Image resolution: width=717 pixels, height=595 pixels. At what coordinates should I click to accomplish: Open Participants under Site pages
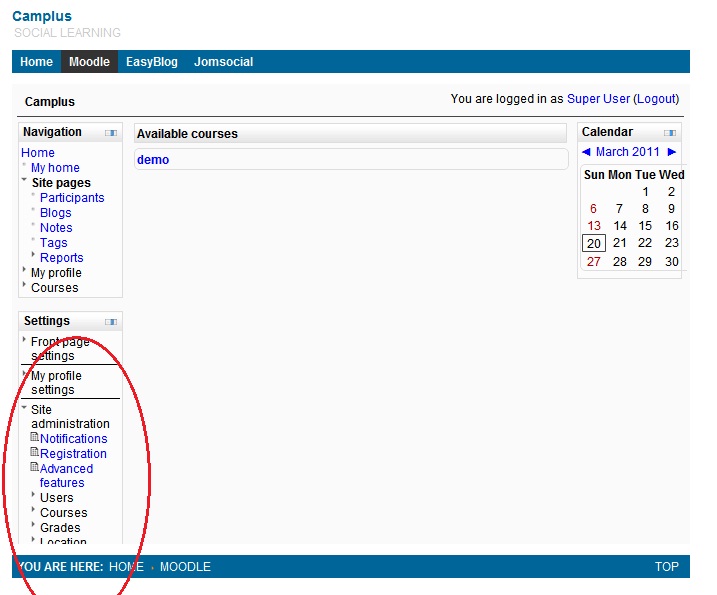72,198
